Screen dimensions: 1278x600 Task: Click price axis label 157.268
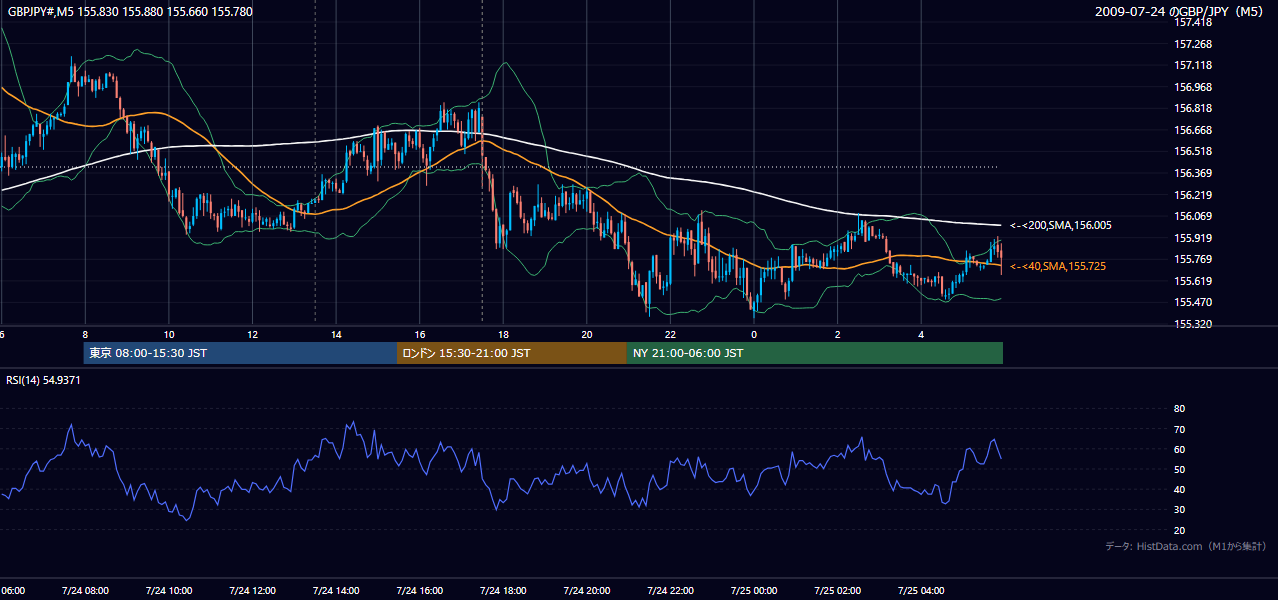point(1192,44)
